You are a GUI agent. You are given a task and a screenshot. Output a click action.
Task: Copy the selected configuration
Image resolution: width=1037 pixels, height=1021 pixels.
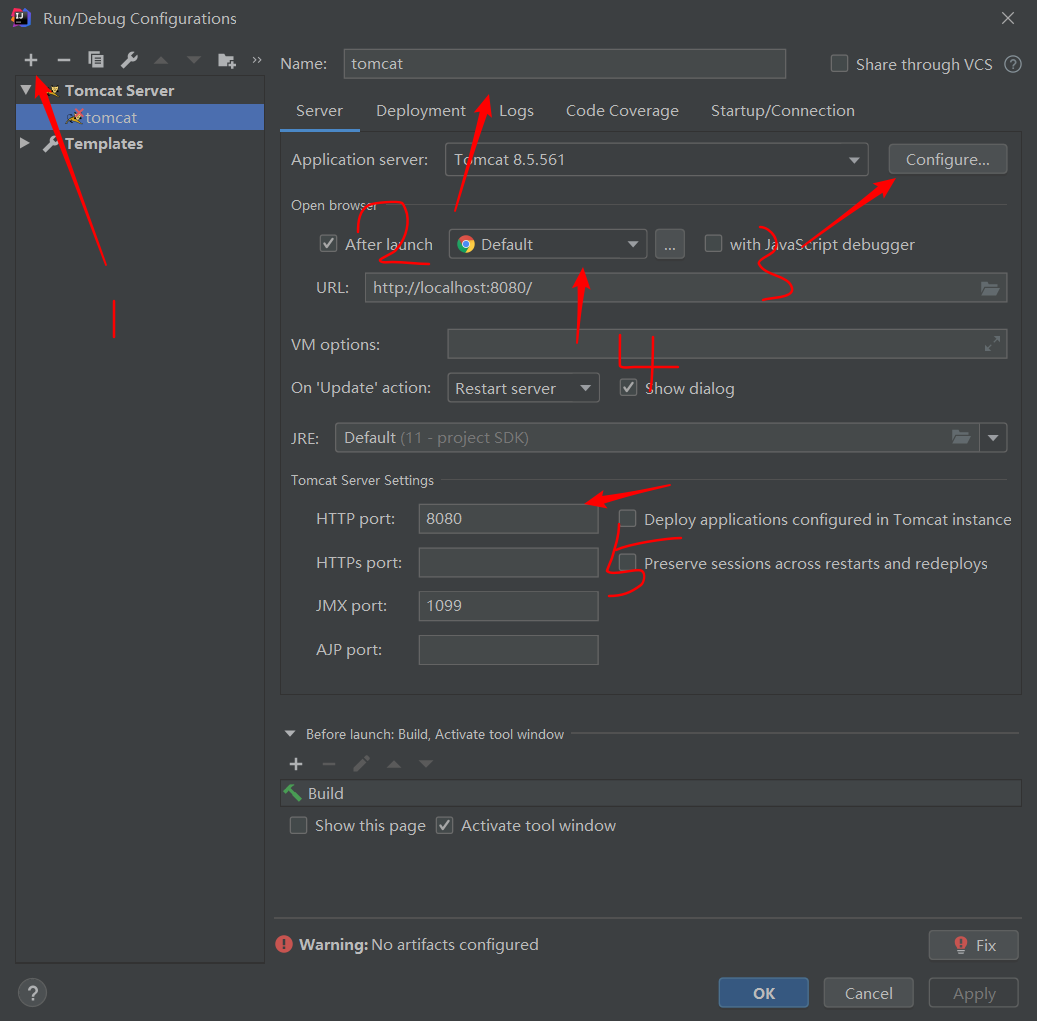(x=96, y=60)
